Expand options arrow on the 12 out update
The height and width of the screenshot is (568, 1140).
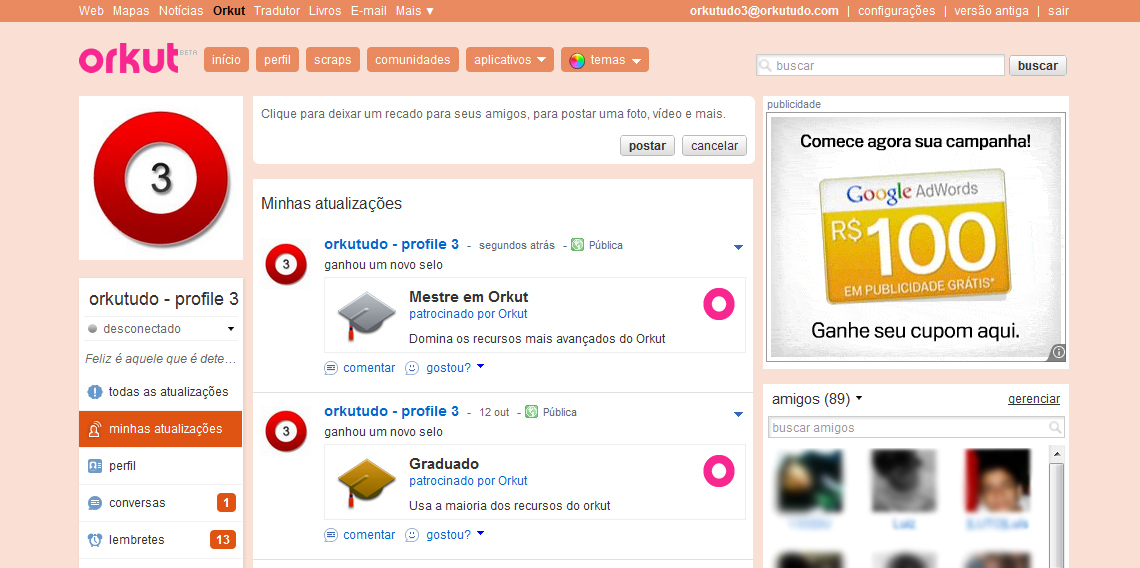739,414
